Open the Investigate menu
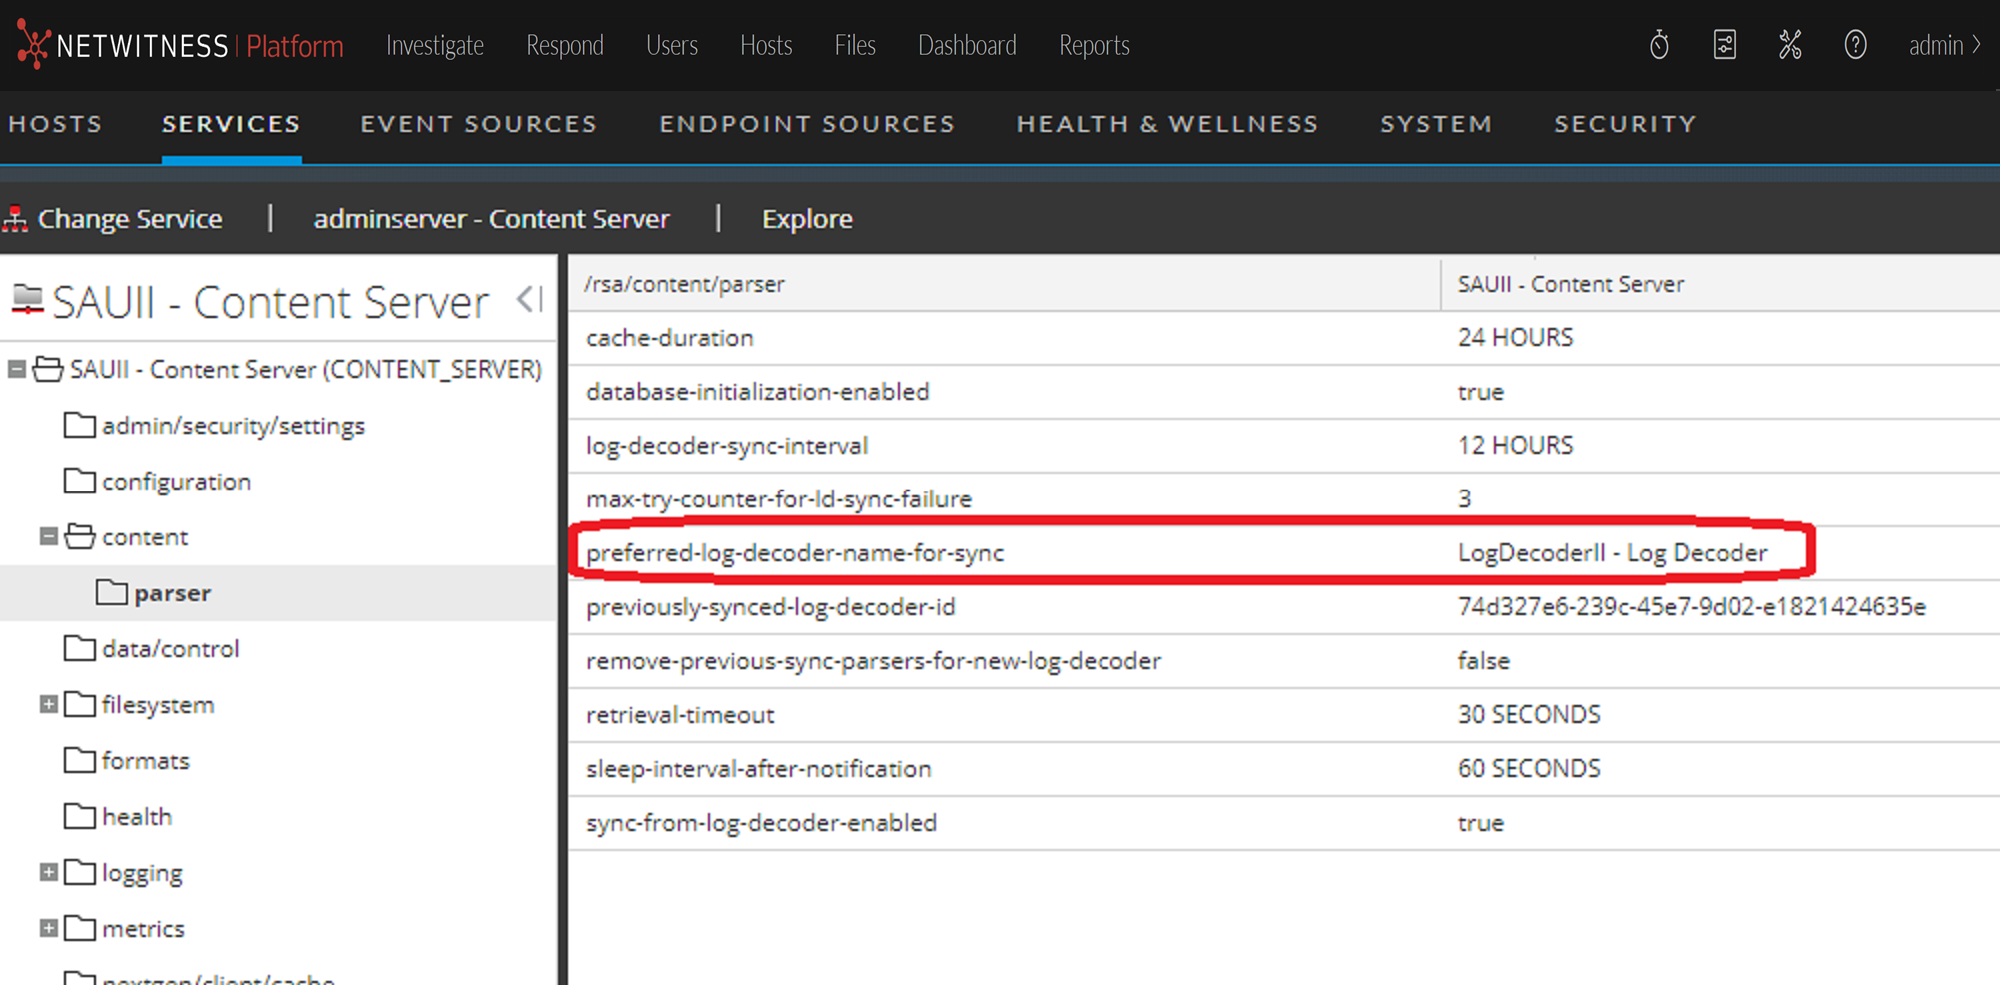Viewport: 2000px width, 985px height. (435, 45)
